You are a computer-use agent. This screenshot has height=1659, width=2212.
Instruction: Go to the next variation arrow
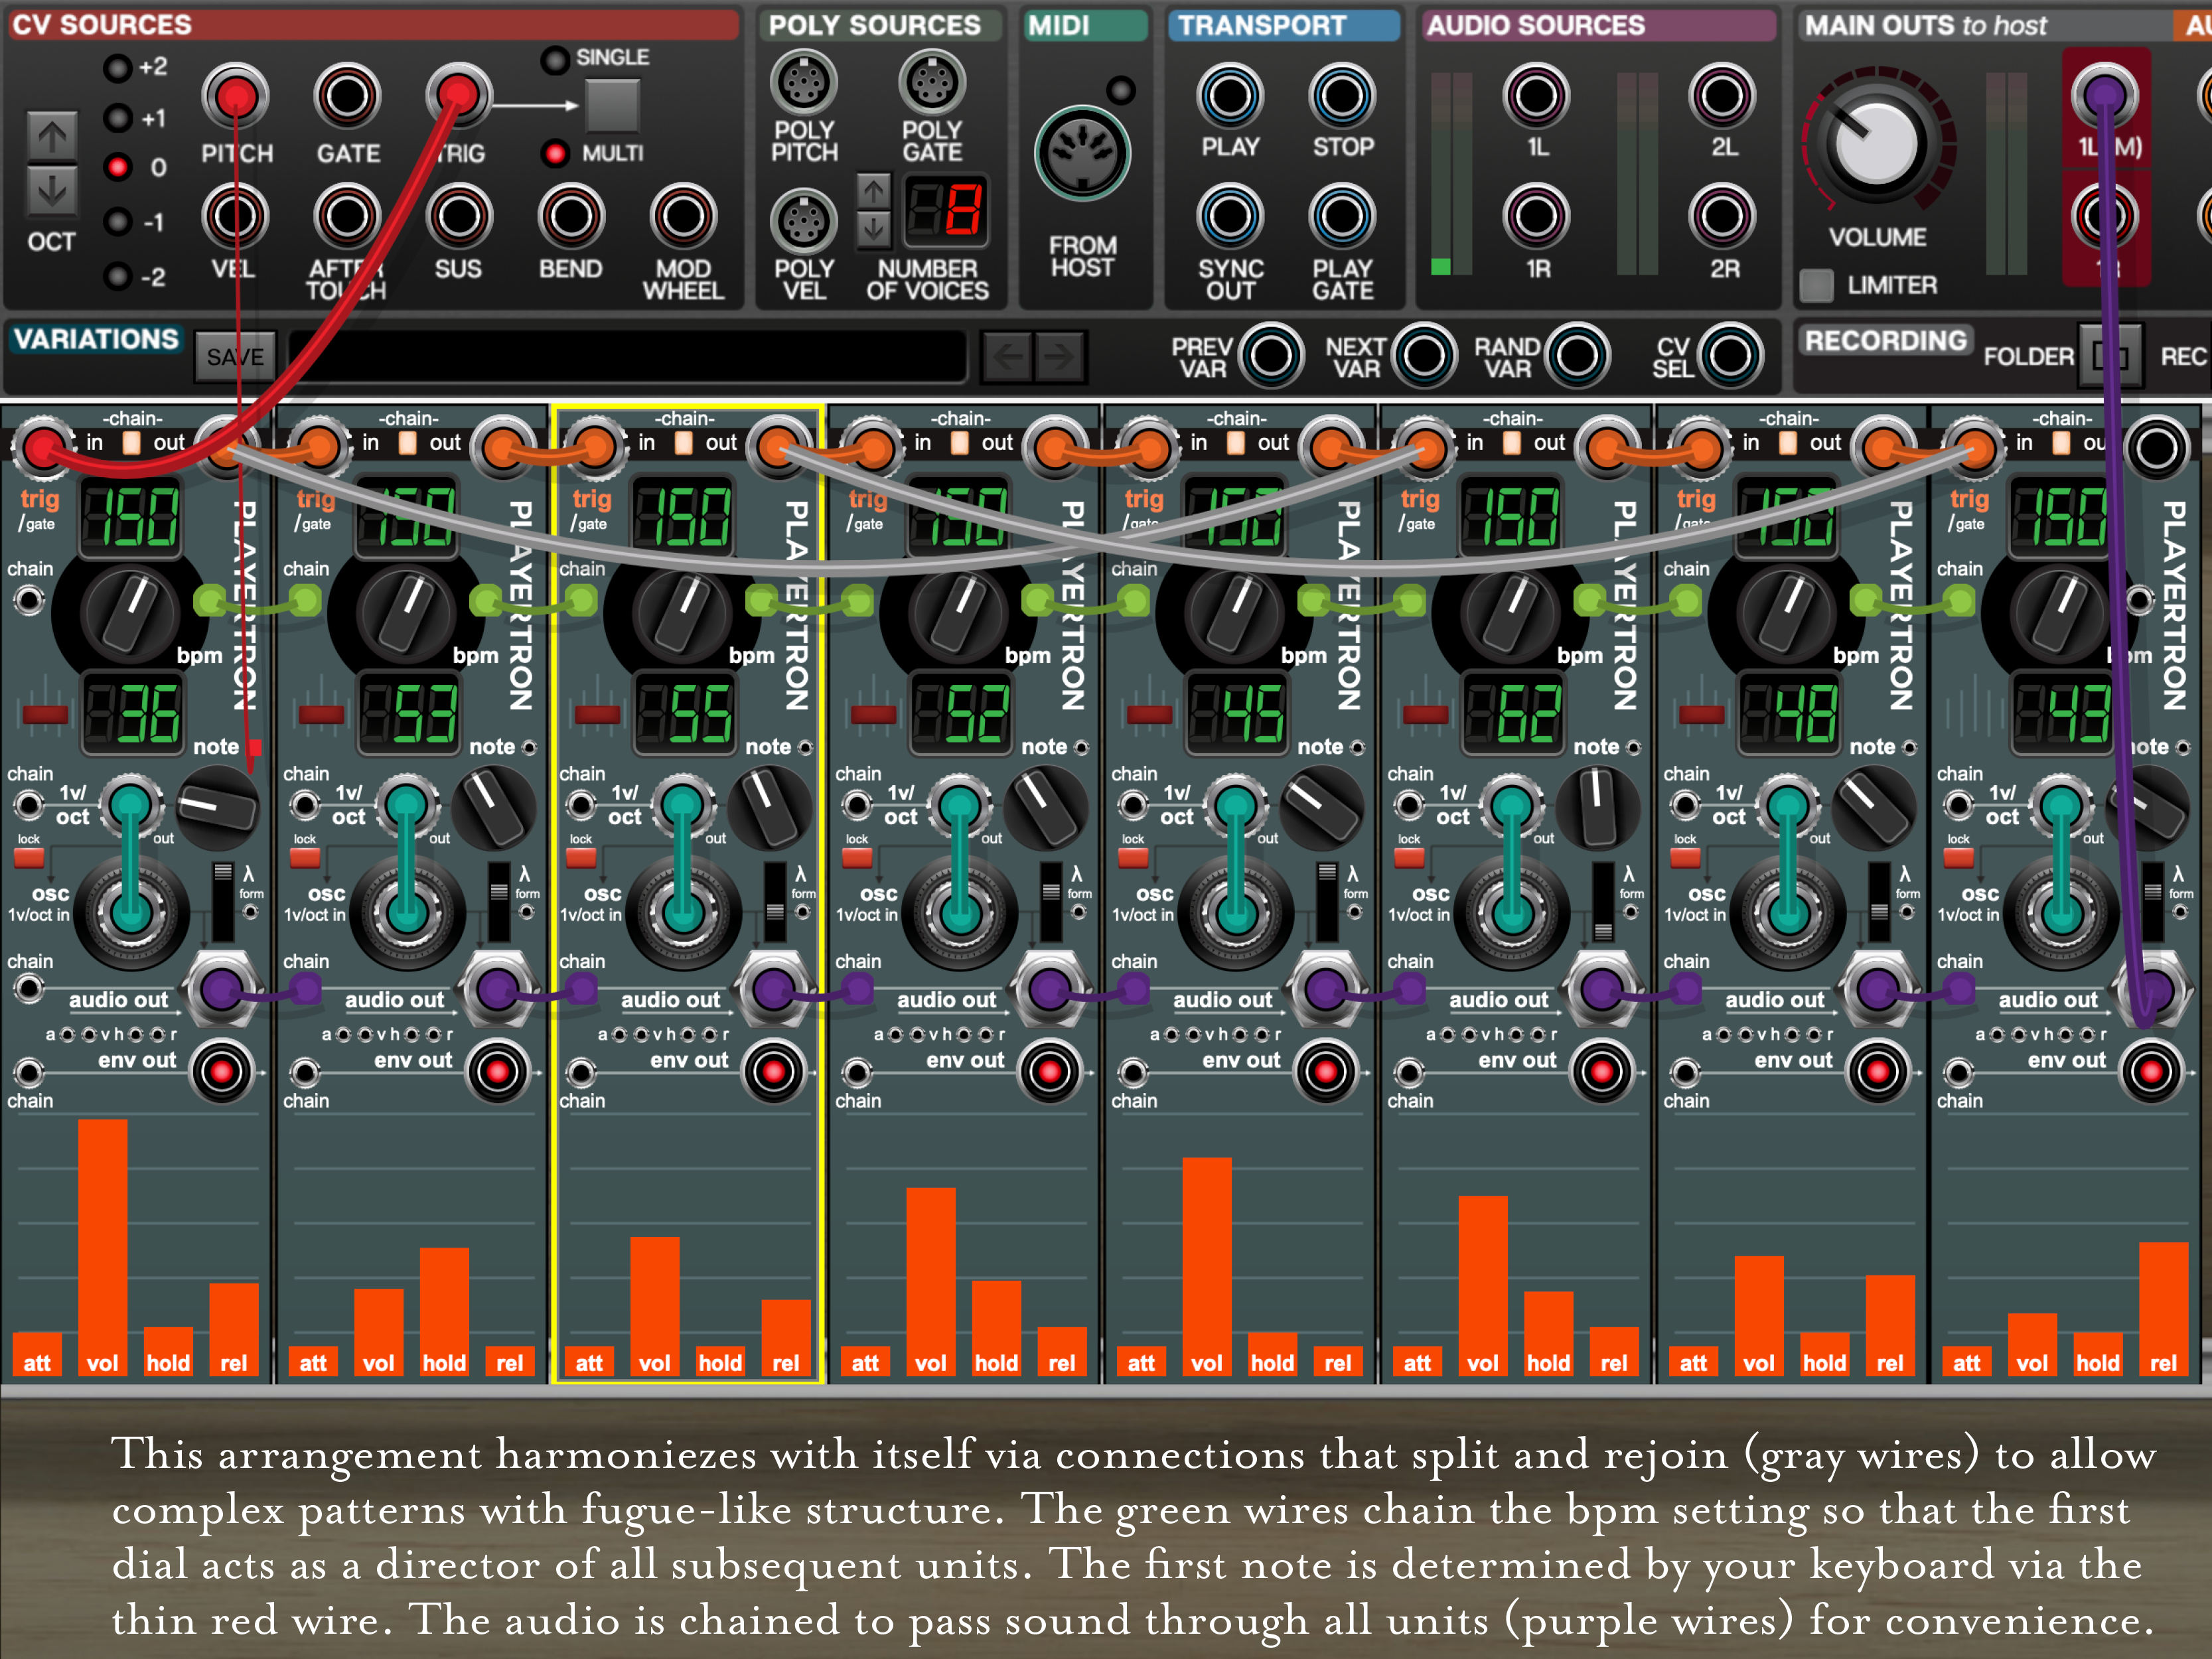(x=1059, y=356)
